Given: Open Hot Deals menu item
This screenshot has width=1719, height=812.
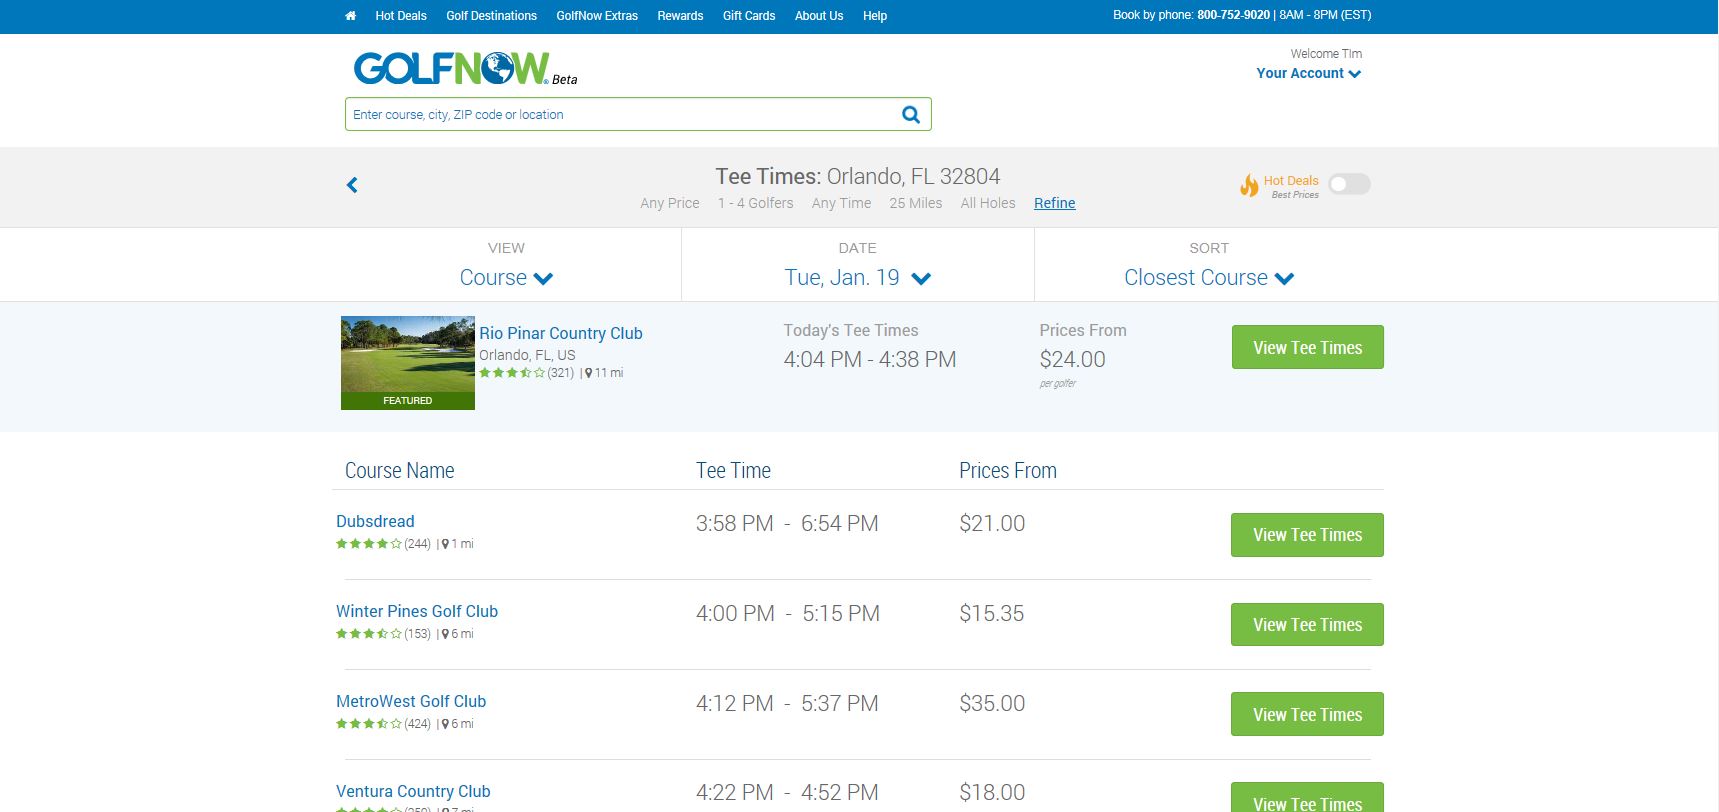Looking at the screenshot, I should [401, 16].
